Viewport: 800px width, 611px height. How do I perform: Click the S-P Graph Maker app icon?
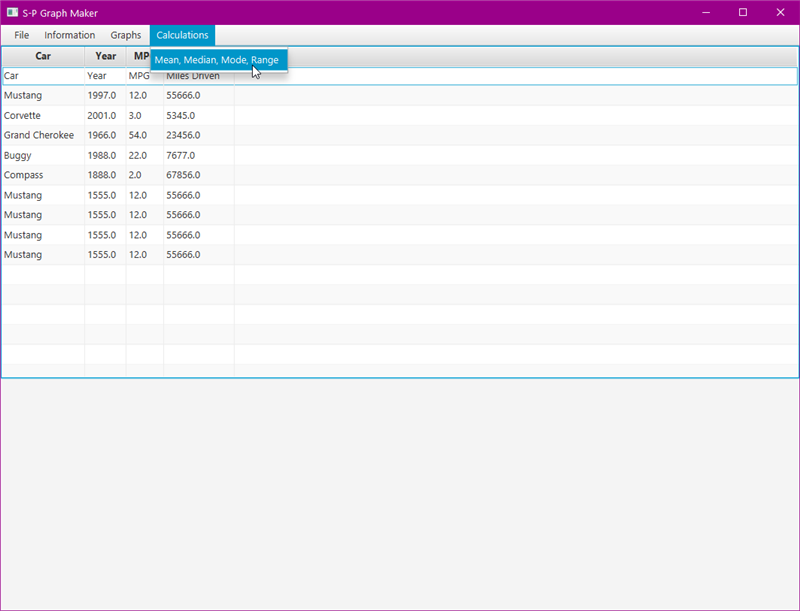point(13,12)
